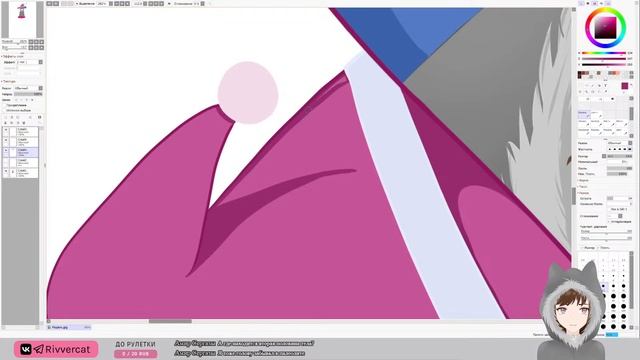This screenshot has height=360, width=640.
Task: Open the Выделение dropdown in top toolbar
Action: point(84,3)
